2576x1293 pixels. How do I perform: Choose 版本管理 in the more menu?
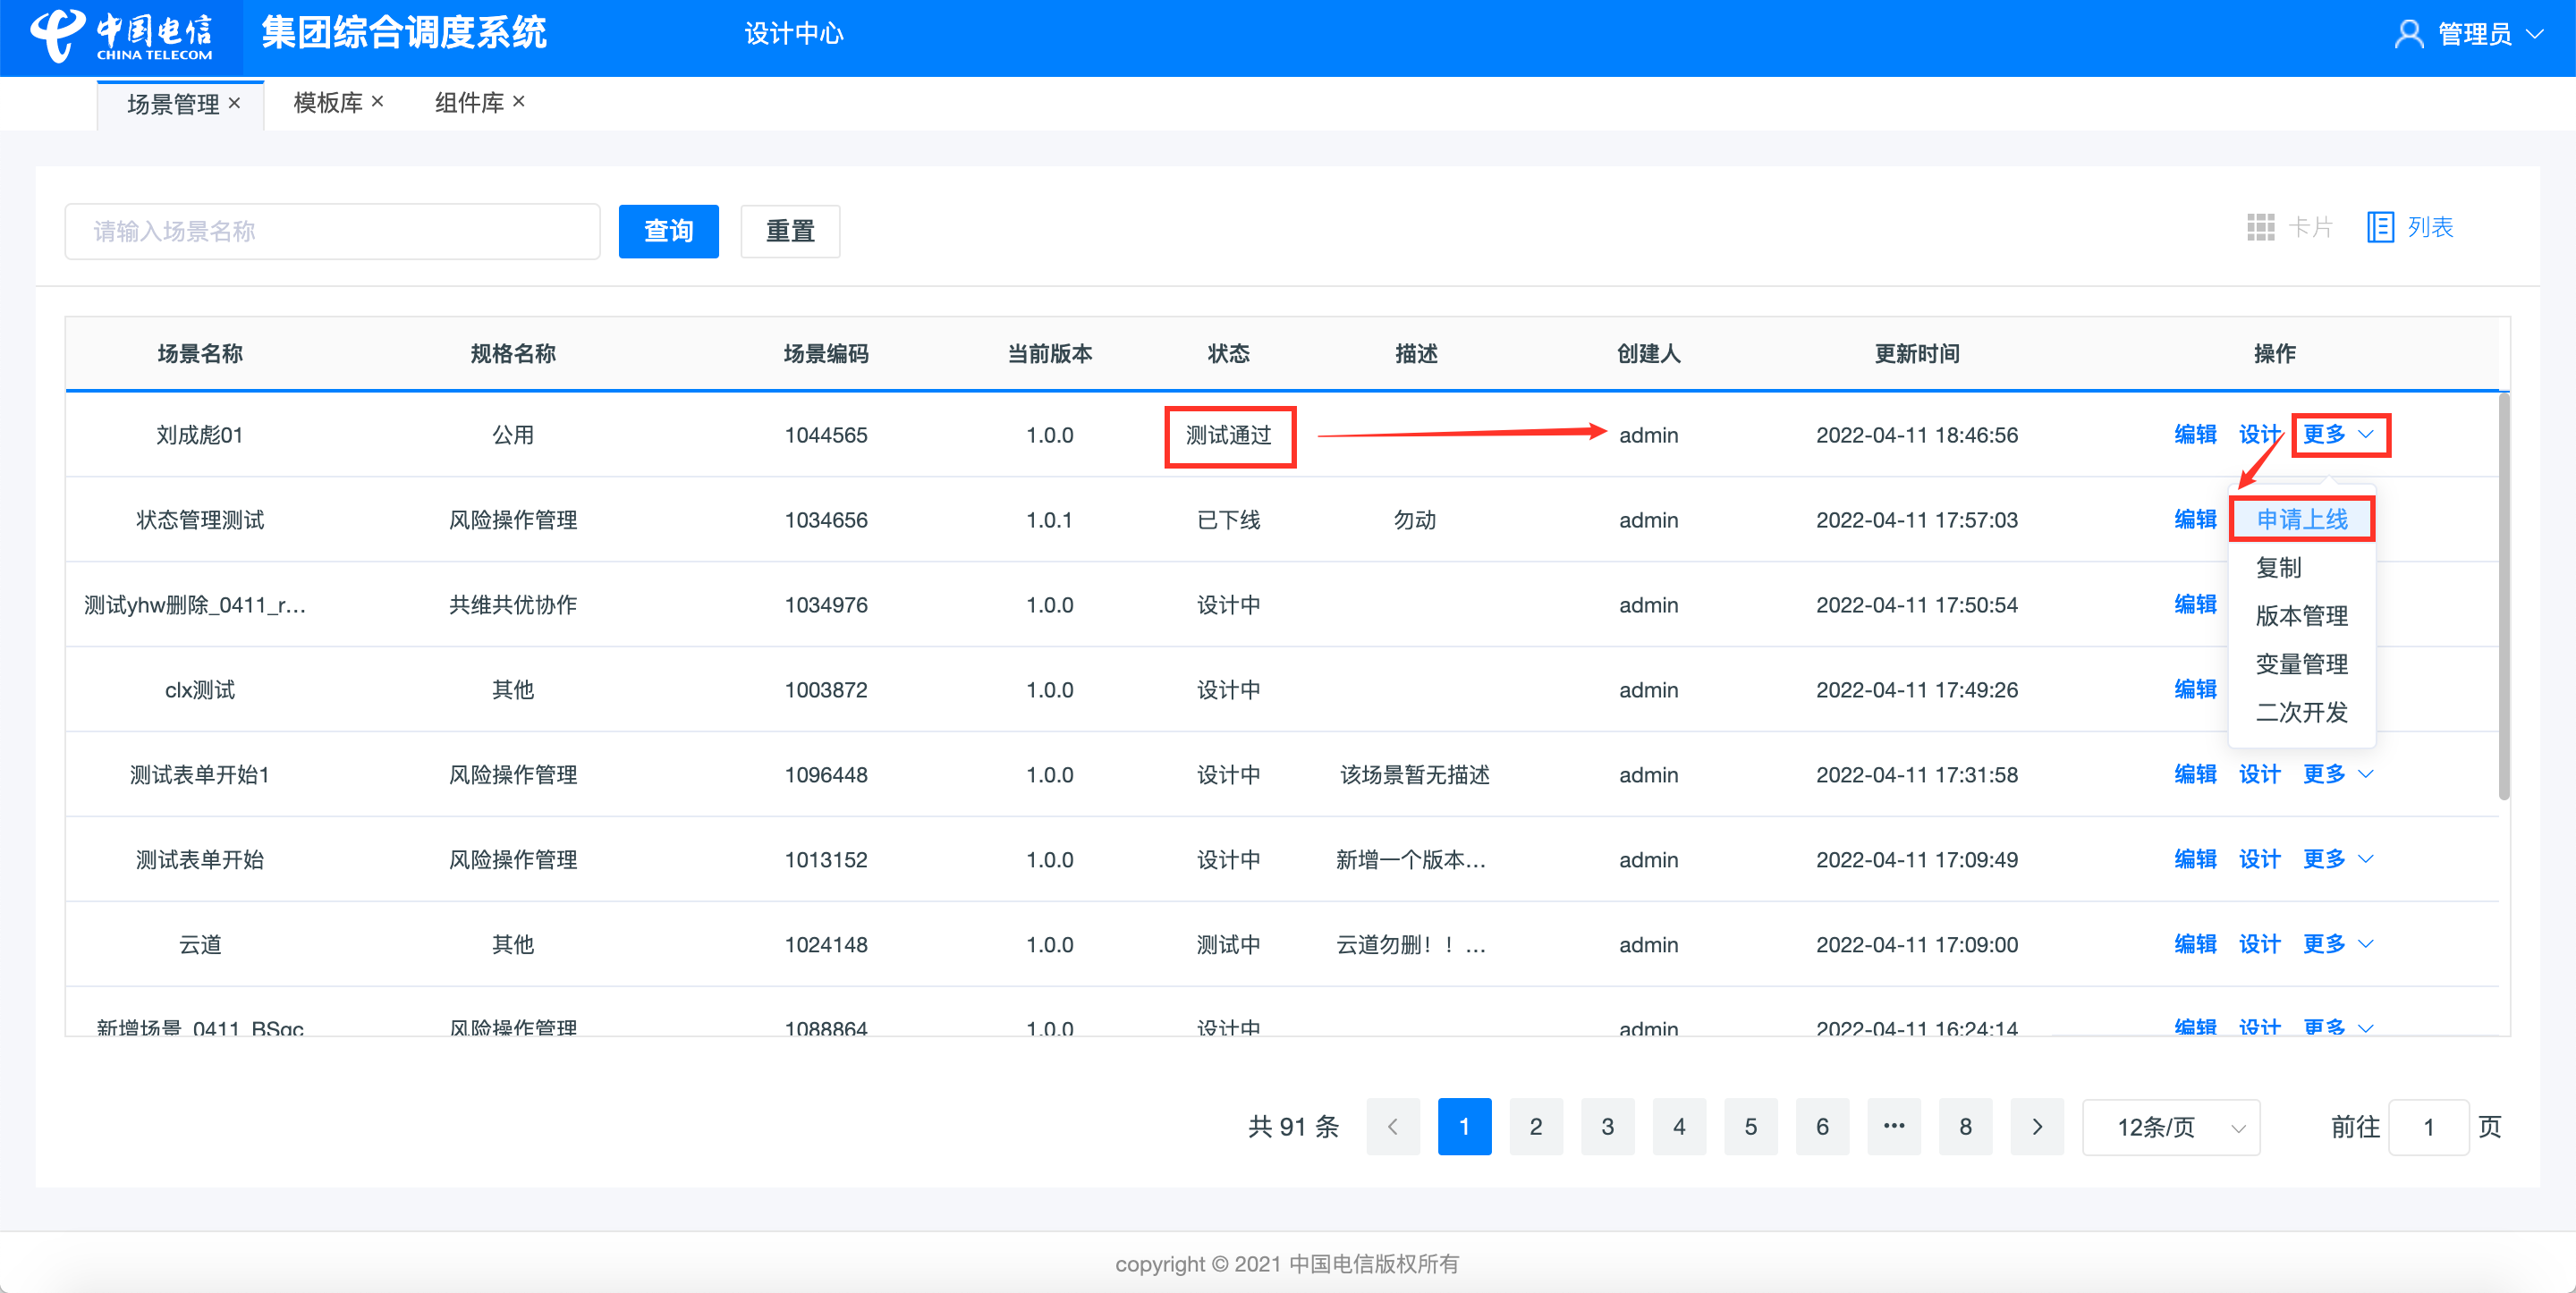[x=2301, y=616]
